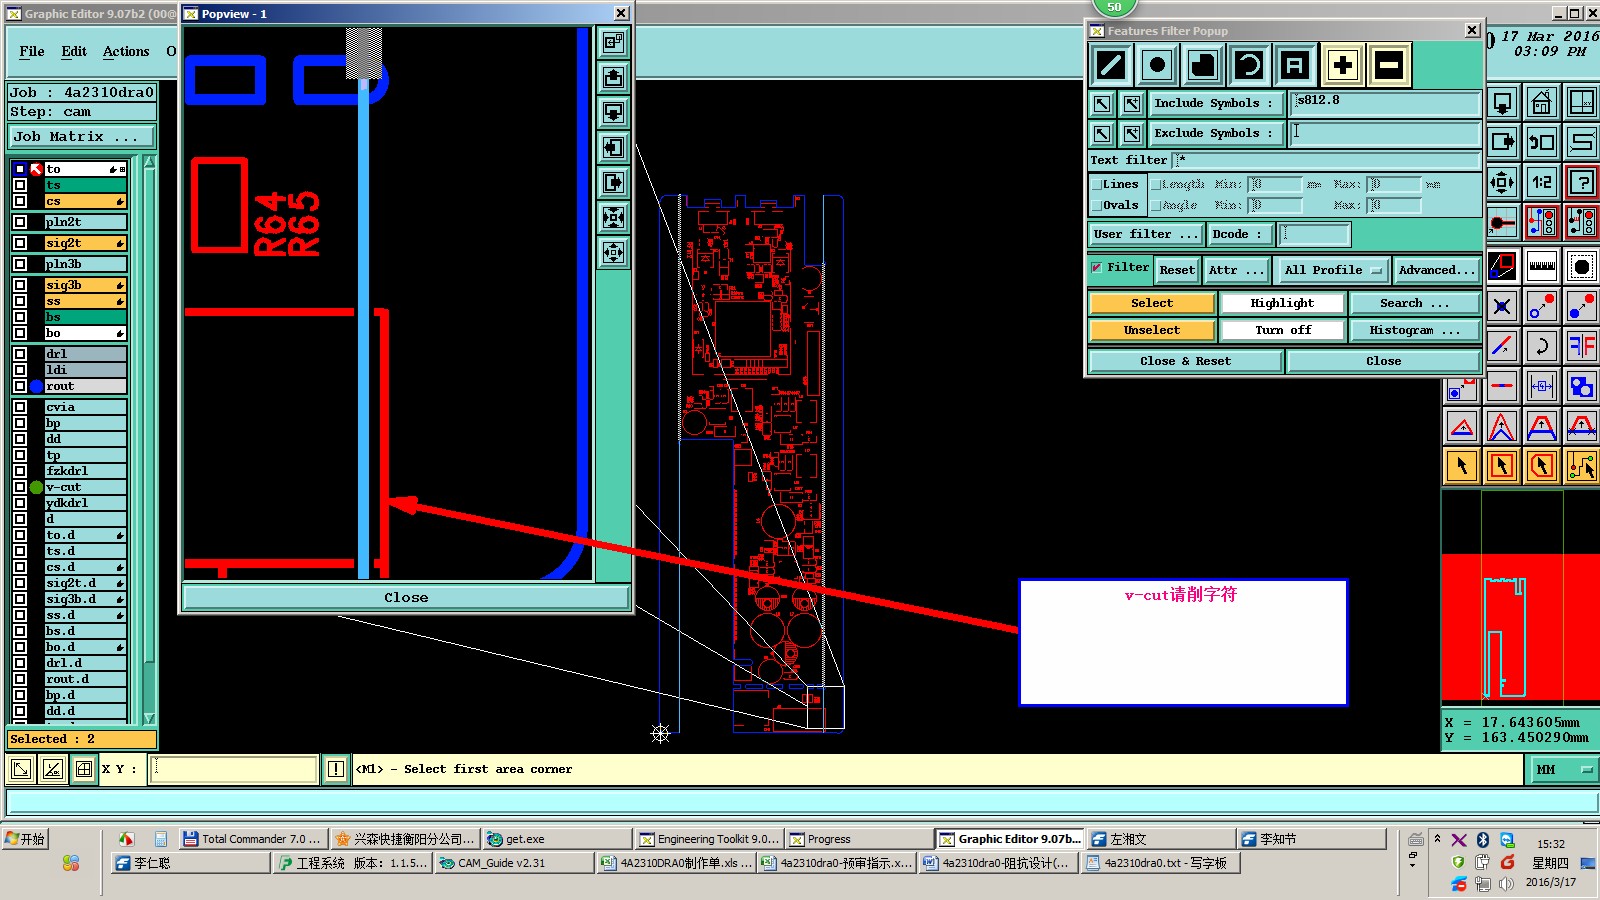
Task: Enable the Lines checkbox
Action: pyautogui.click(x=1097, y=184)
